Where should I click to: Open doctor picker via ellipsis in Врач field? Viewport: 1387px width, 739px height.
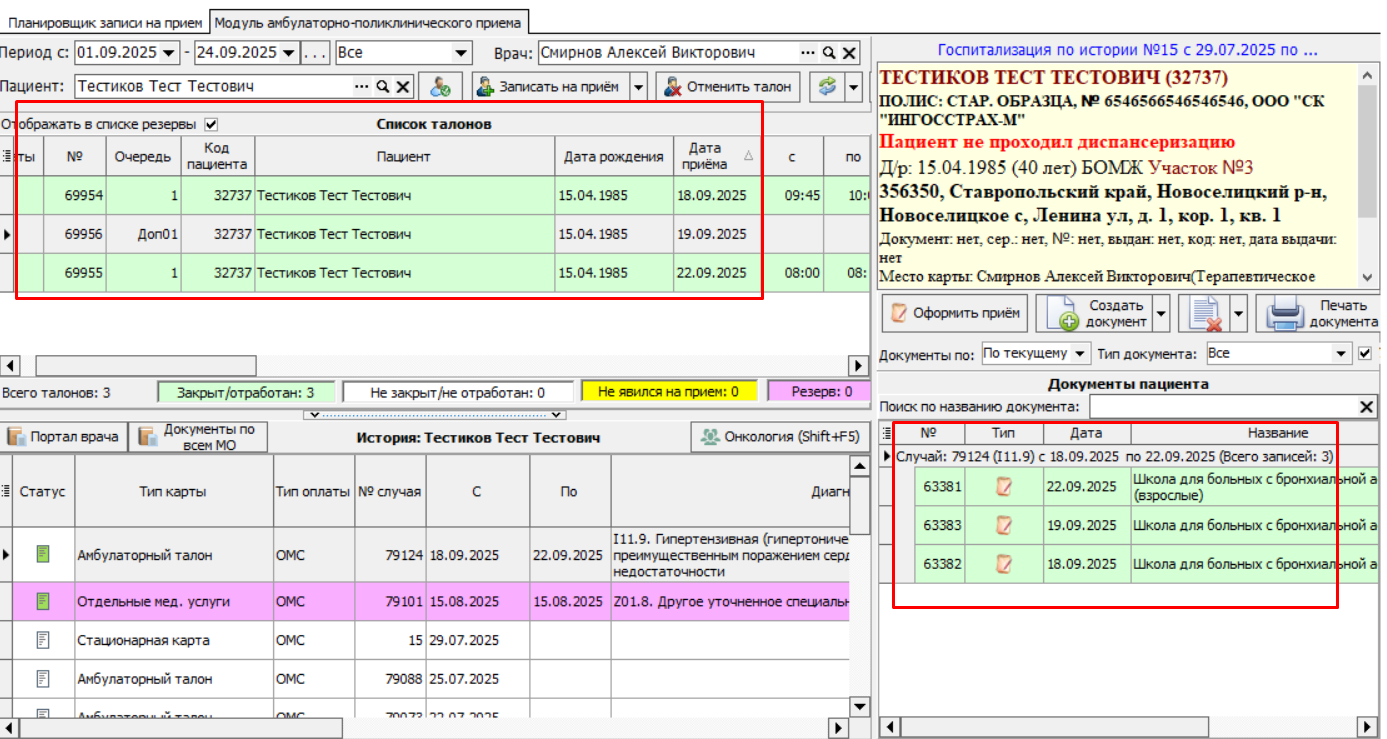tap(809, 53)
